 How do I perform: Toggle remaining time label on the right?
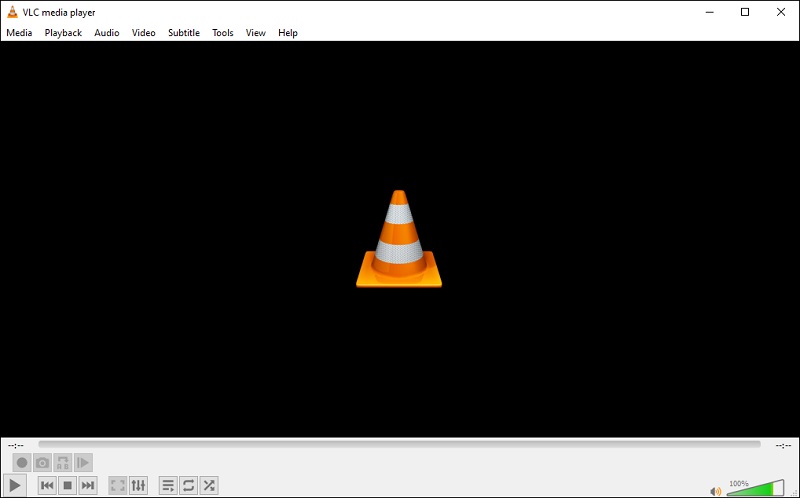783,445
